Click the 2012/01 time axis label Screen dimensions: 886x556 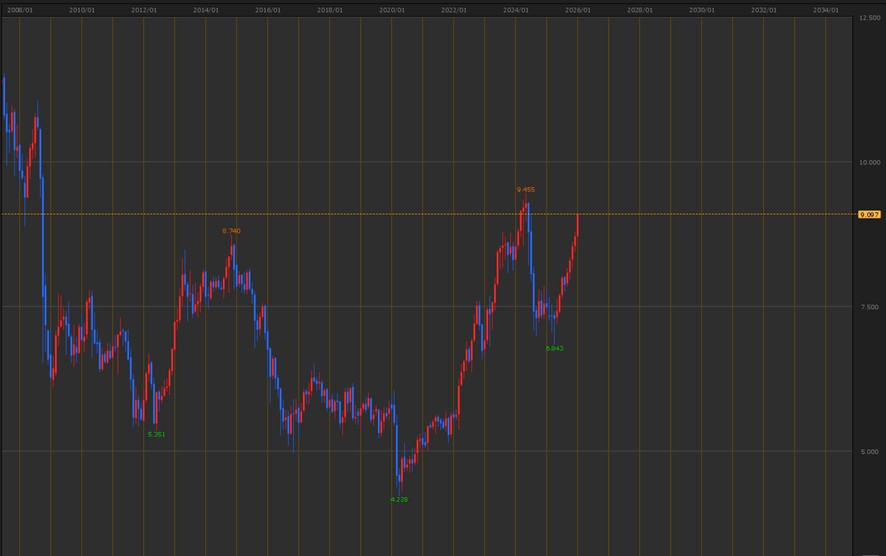[144, 9]
